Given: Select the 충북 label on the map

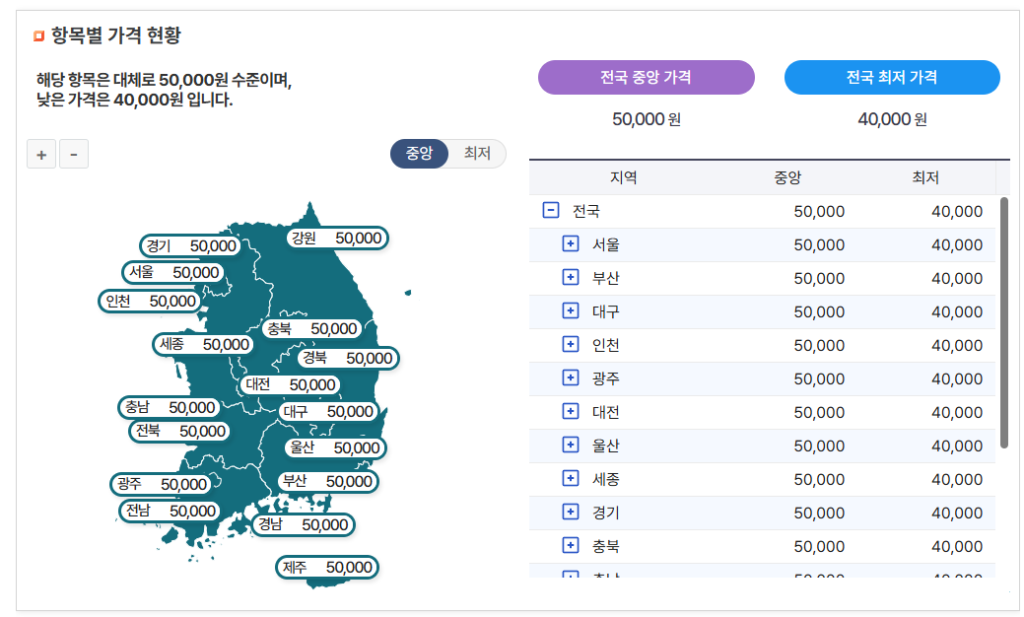Looking at the screenshot, I should click(312, 328).
